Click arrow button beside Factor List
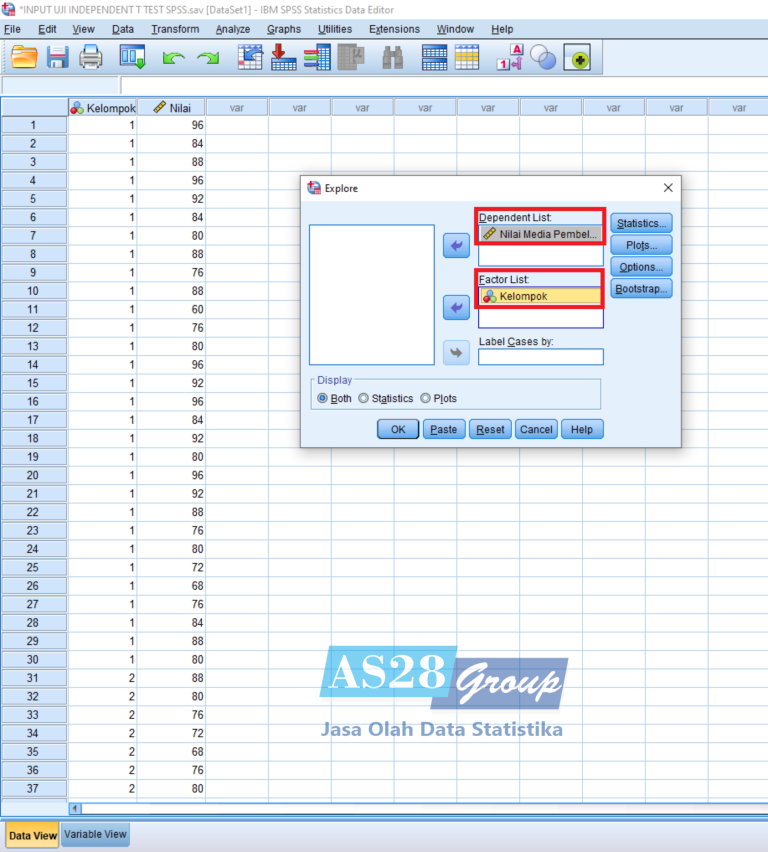 (x=456, y=308)
